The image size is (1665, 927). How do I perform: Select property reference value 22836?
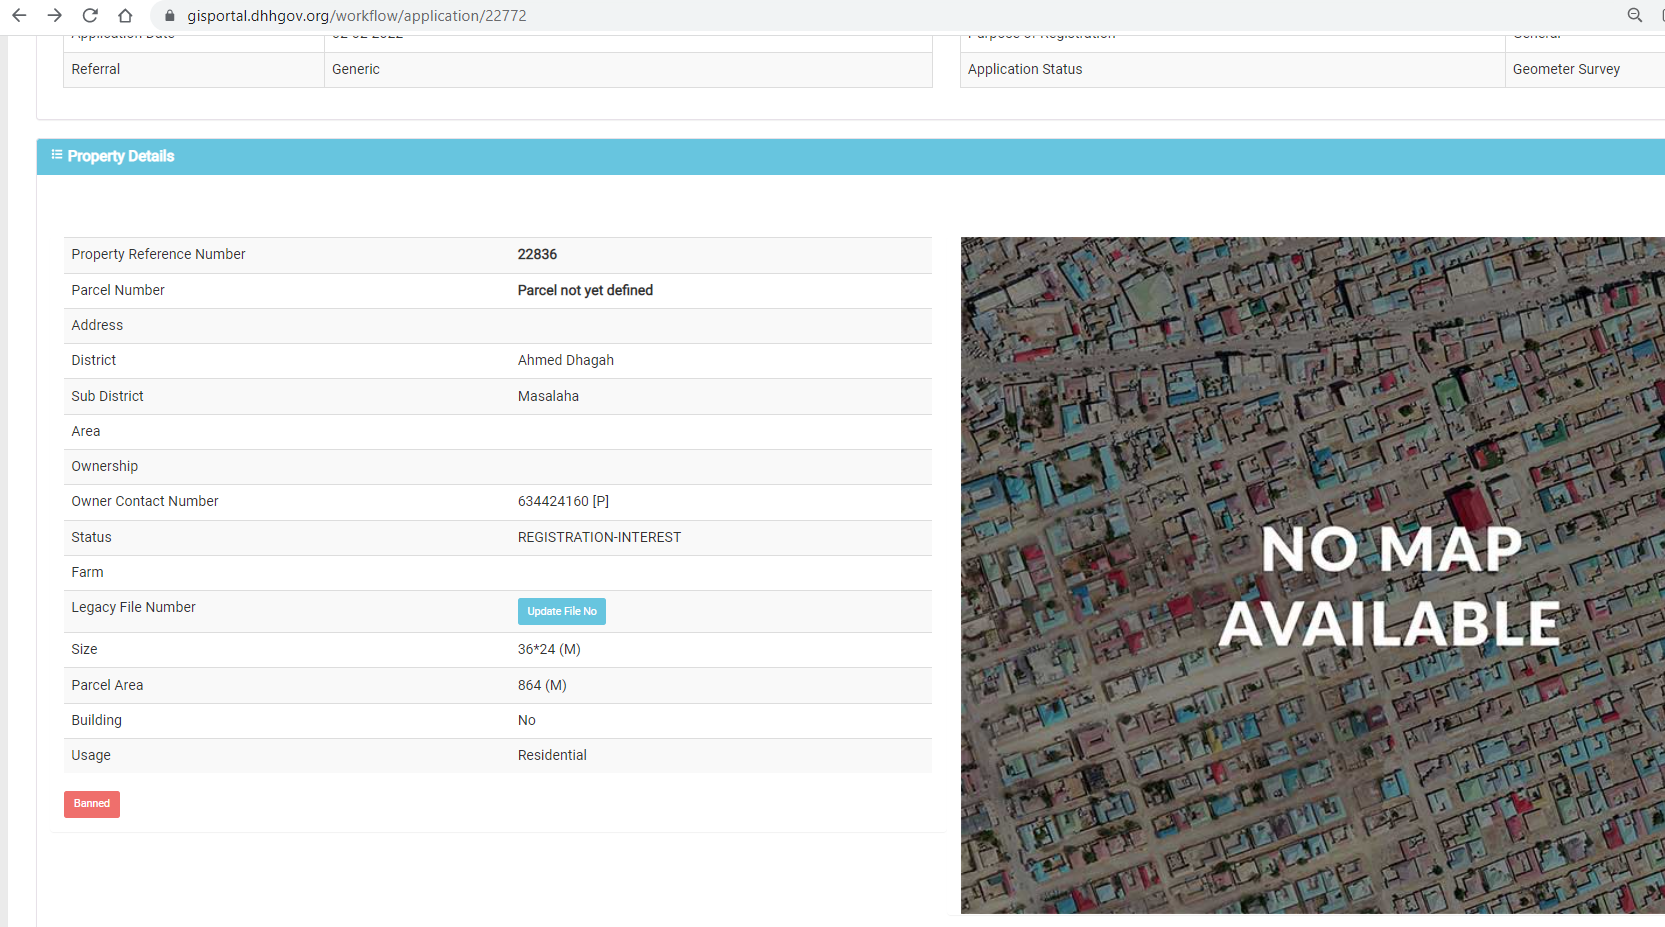pos(537,254)
